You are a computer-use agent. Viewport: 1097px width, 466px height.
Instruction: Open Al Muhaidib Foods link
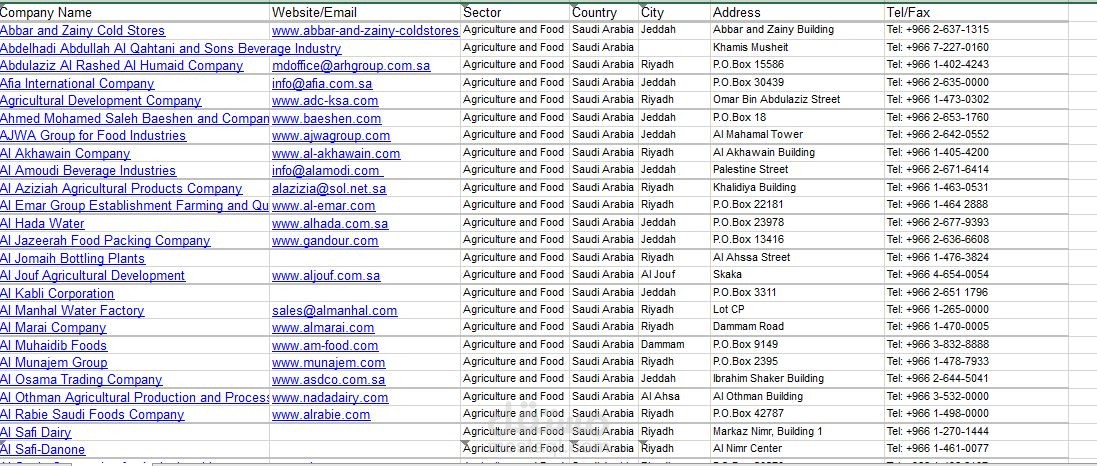tap(53, 346)
